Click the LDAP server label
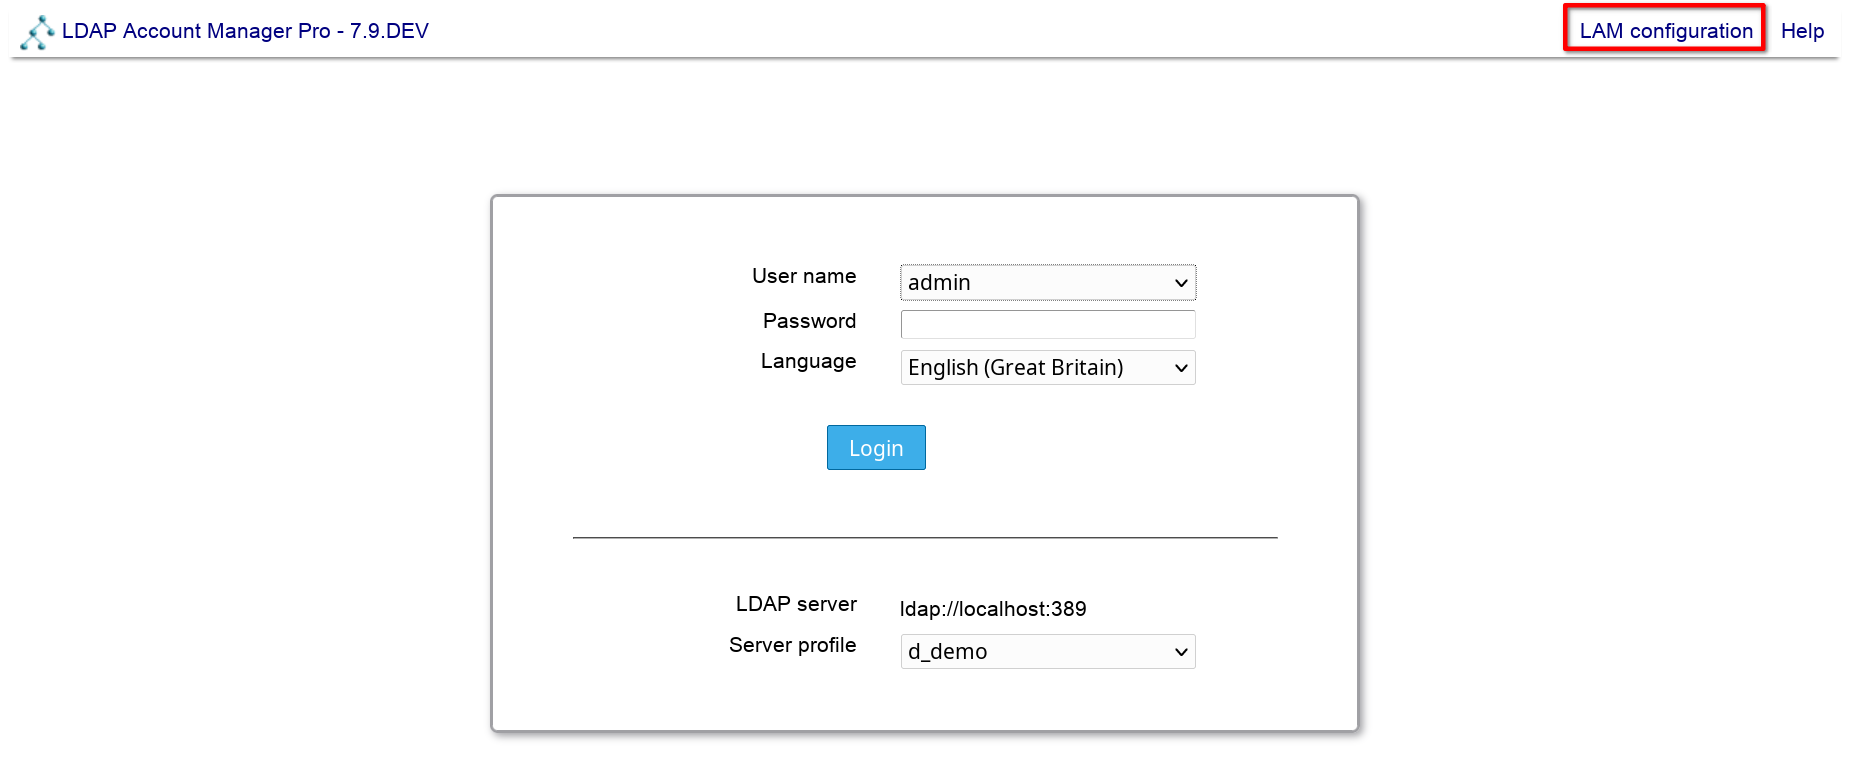1857x776 pixels. click(796, 604)
